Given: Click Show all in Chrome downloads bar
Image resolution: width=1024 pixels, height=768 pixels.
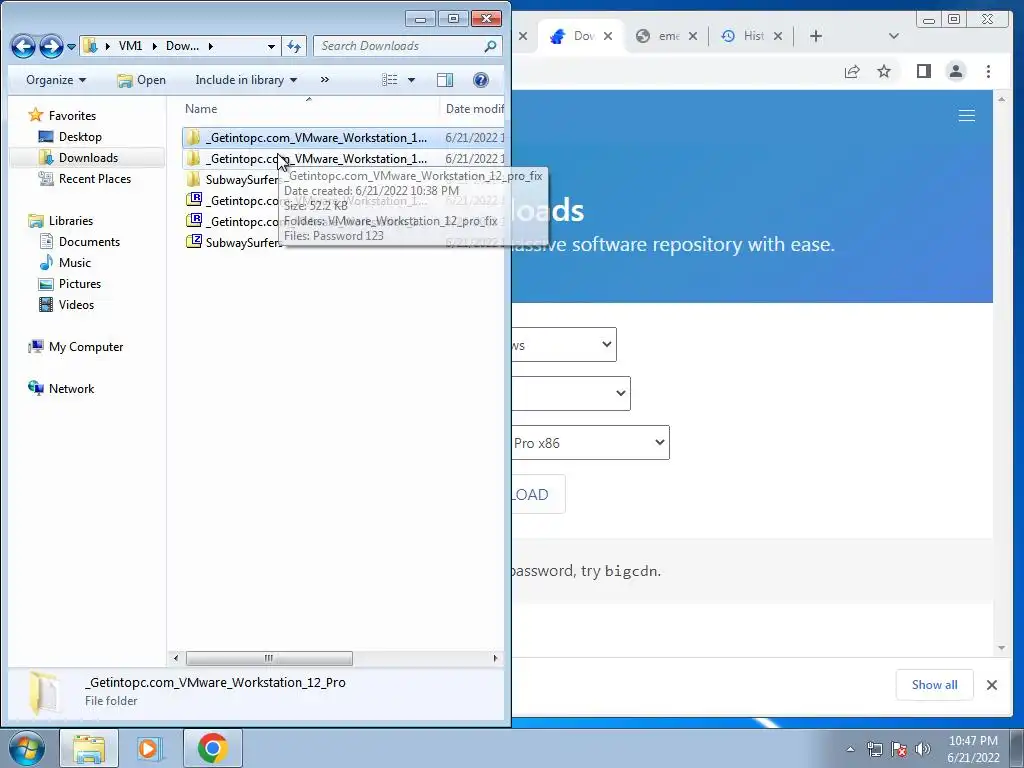Looking at the screenshot, I should coord(935,685).
